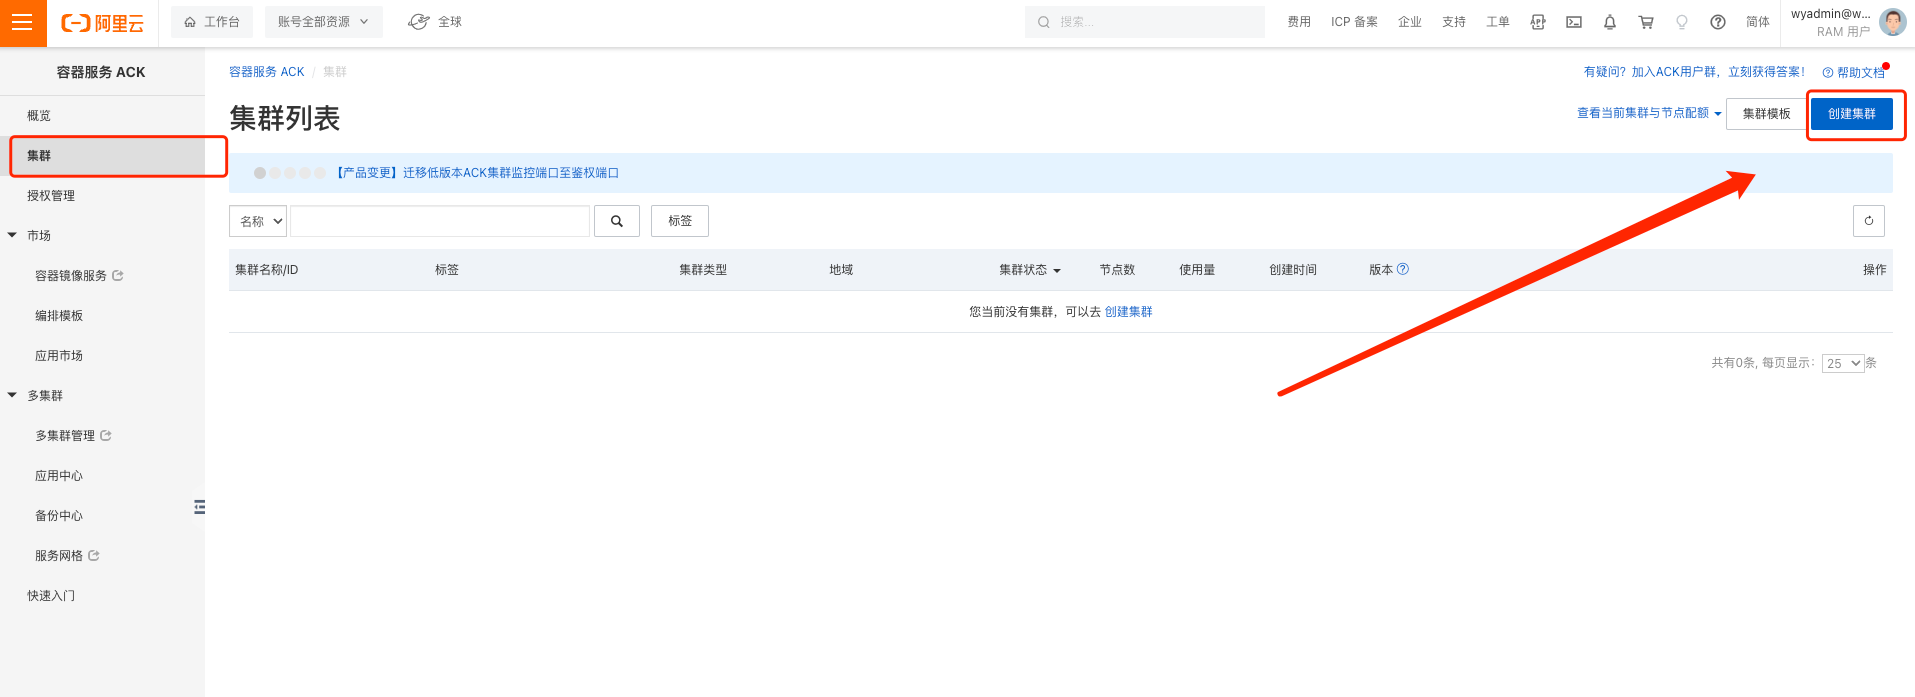The width and height of the screenshot is (1915, 697).
Task: Refresh the cluster list
Action: pyautogui.click(x=1869, y=221)
